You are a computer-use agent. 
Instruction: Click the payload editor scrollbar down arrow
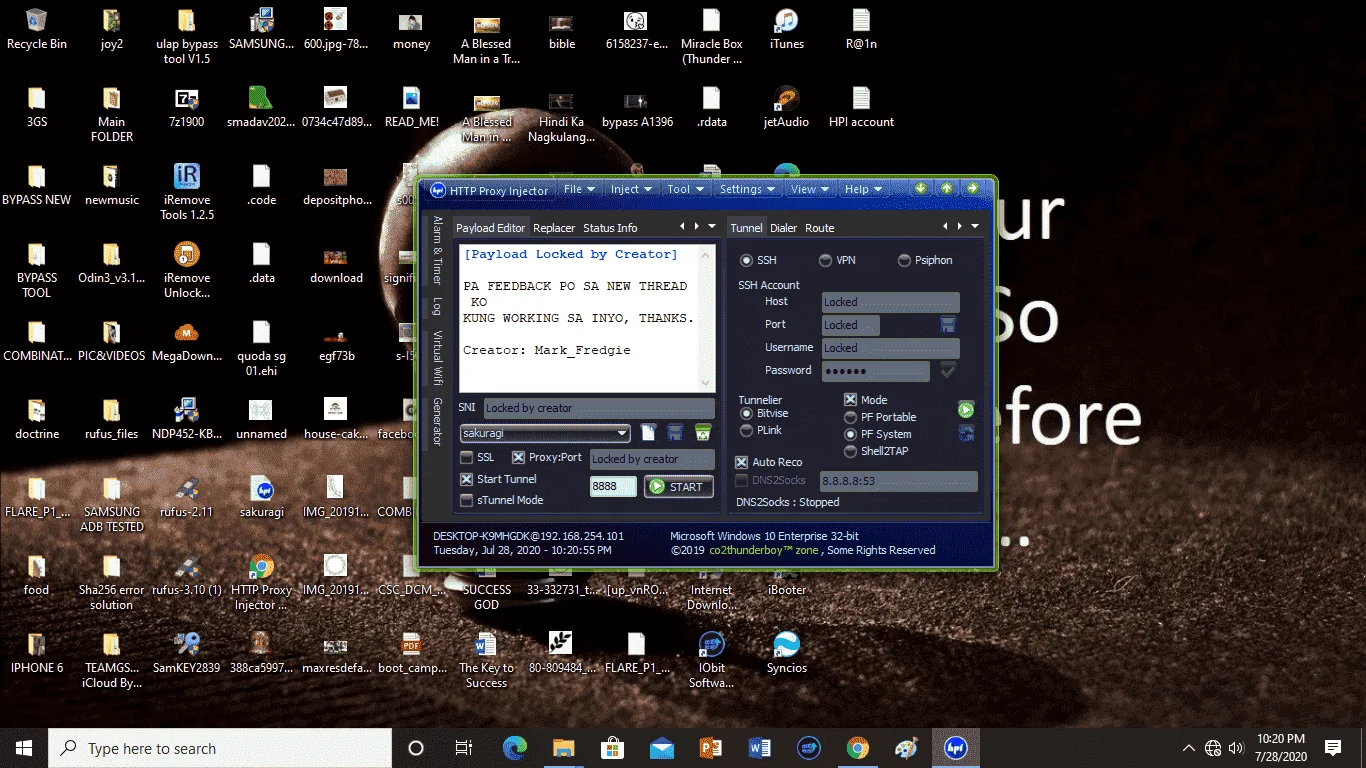pyautogui.click(x=708, y=383)
